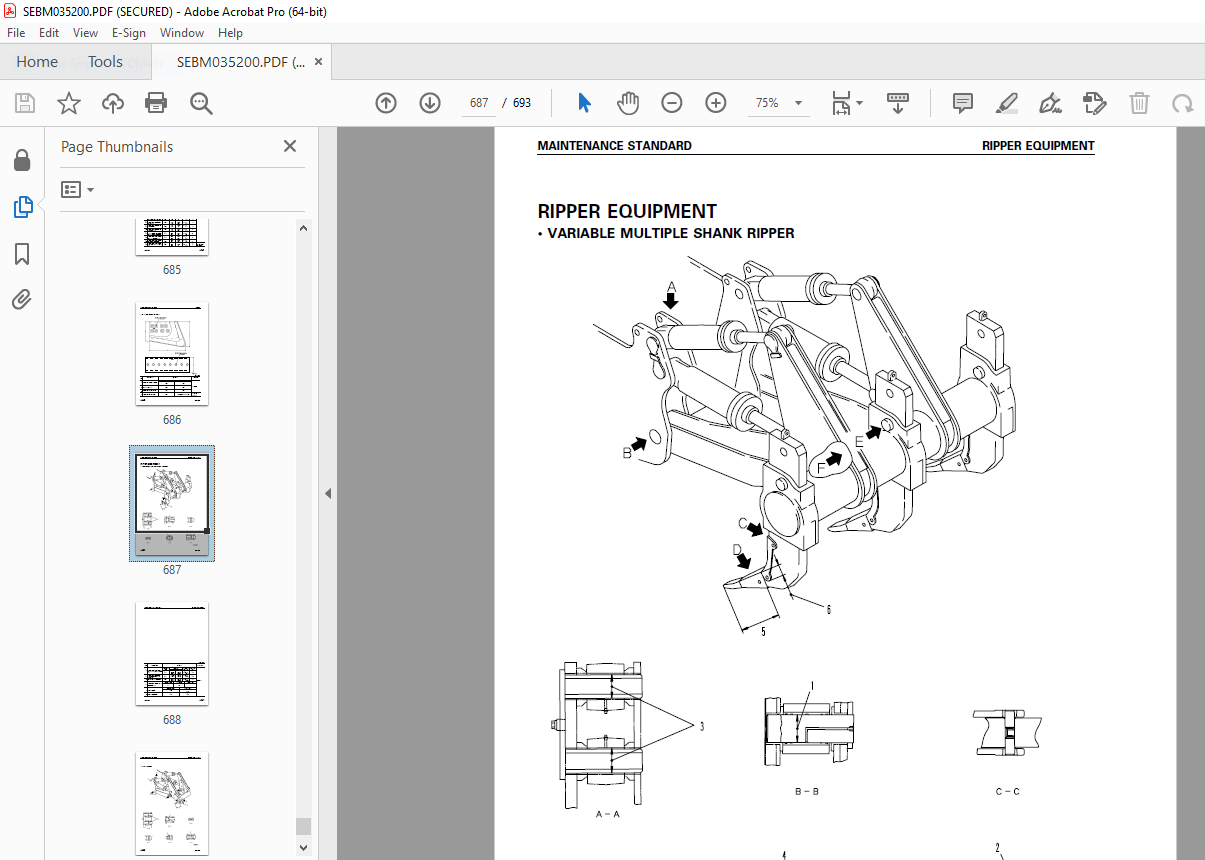Open the Attachments paperclip panel
This screenshot has height=860, width=1205.
tap(22, 299)
